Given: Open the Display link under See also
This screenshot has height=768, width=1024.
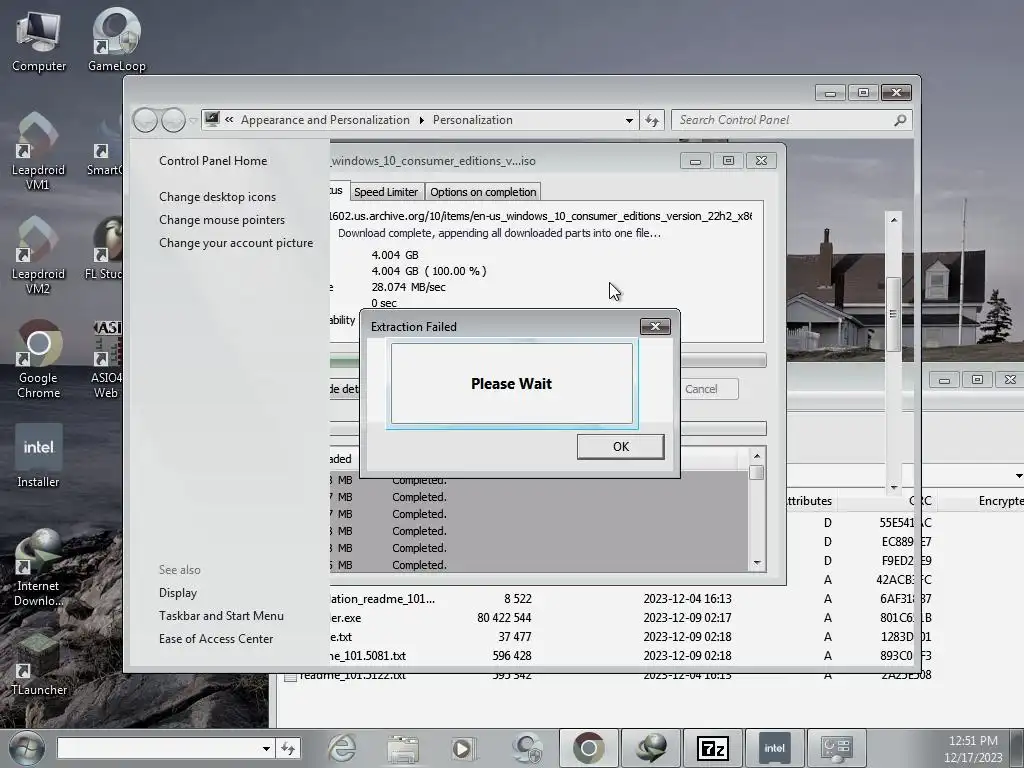Looking at the screenshot, I should [178, 593].
